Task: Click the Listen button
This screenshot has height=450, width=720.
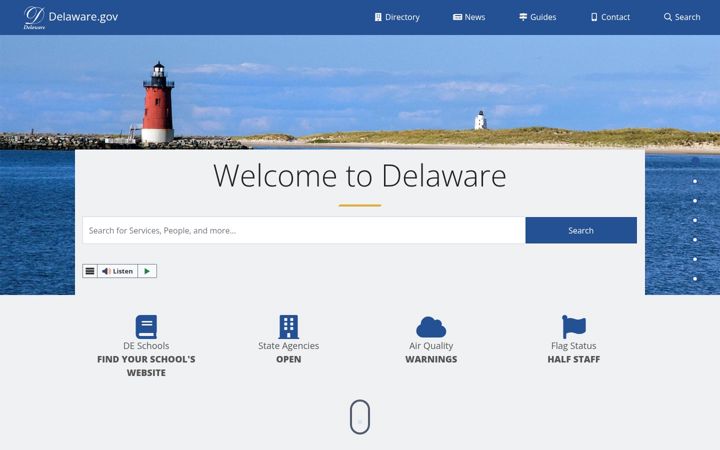Action: pyautogui.click(x=118, y=271)
